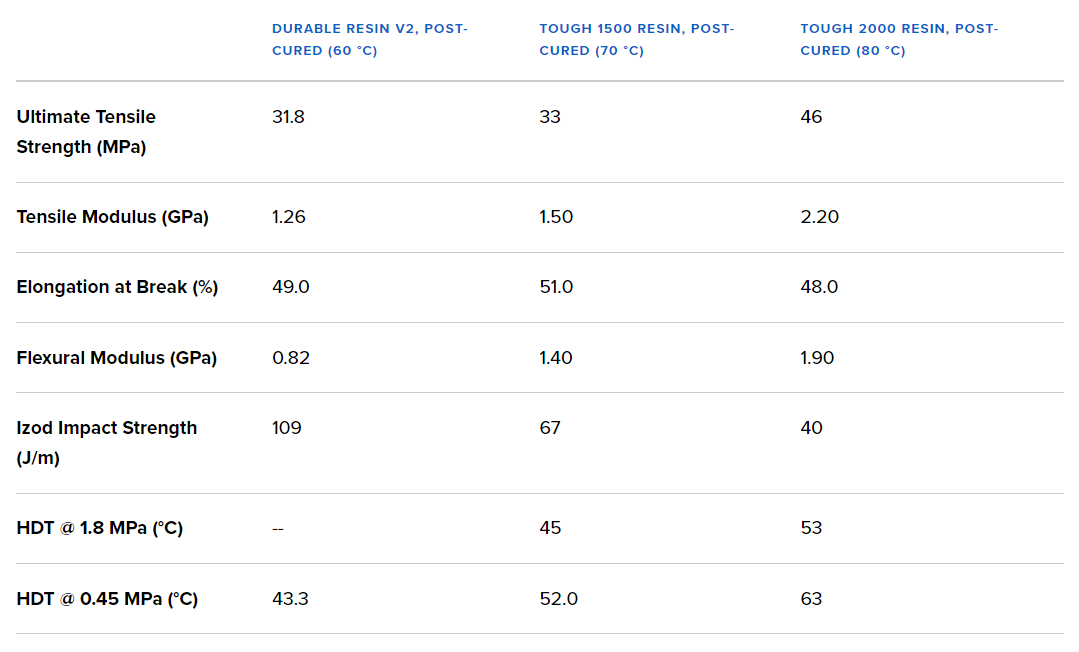Image resolution: width=1079 pixels, height=652 pixels.
Task: Click the 1.40 flexural modulus value
Action: tap(556, 358)
